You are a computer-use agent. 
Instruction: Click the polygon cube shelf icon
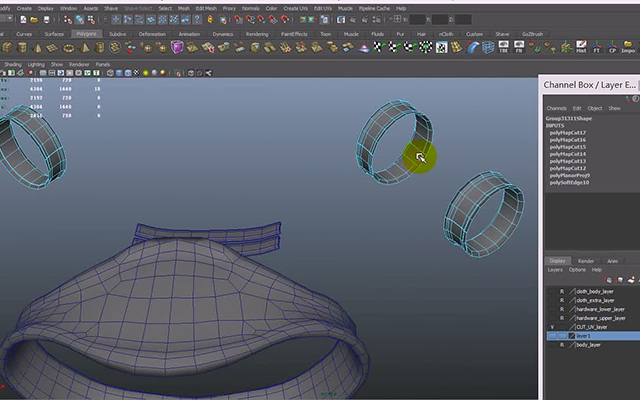(x=7, y=47)
